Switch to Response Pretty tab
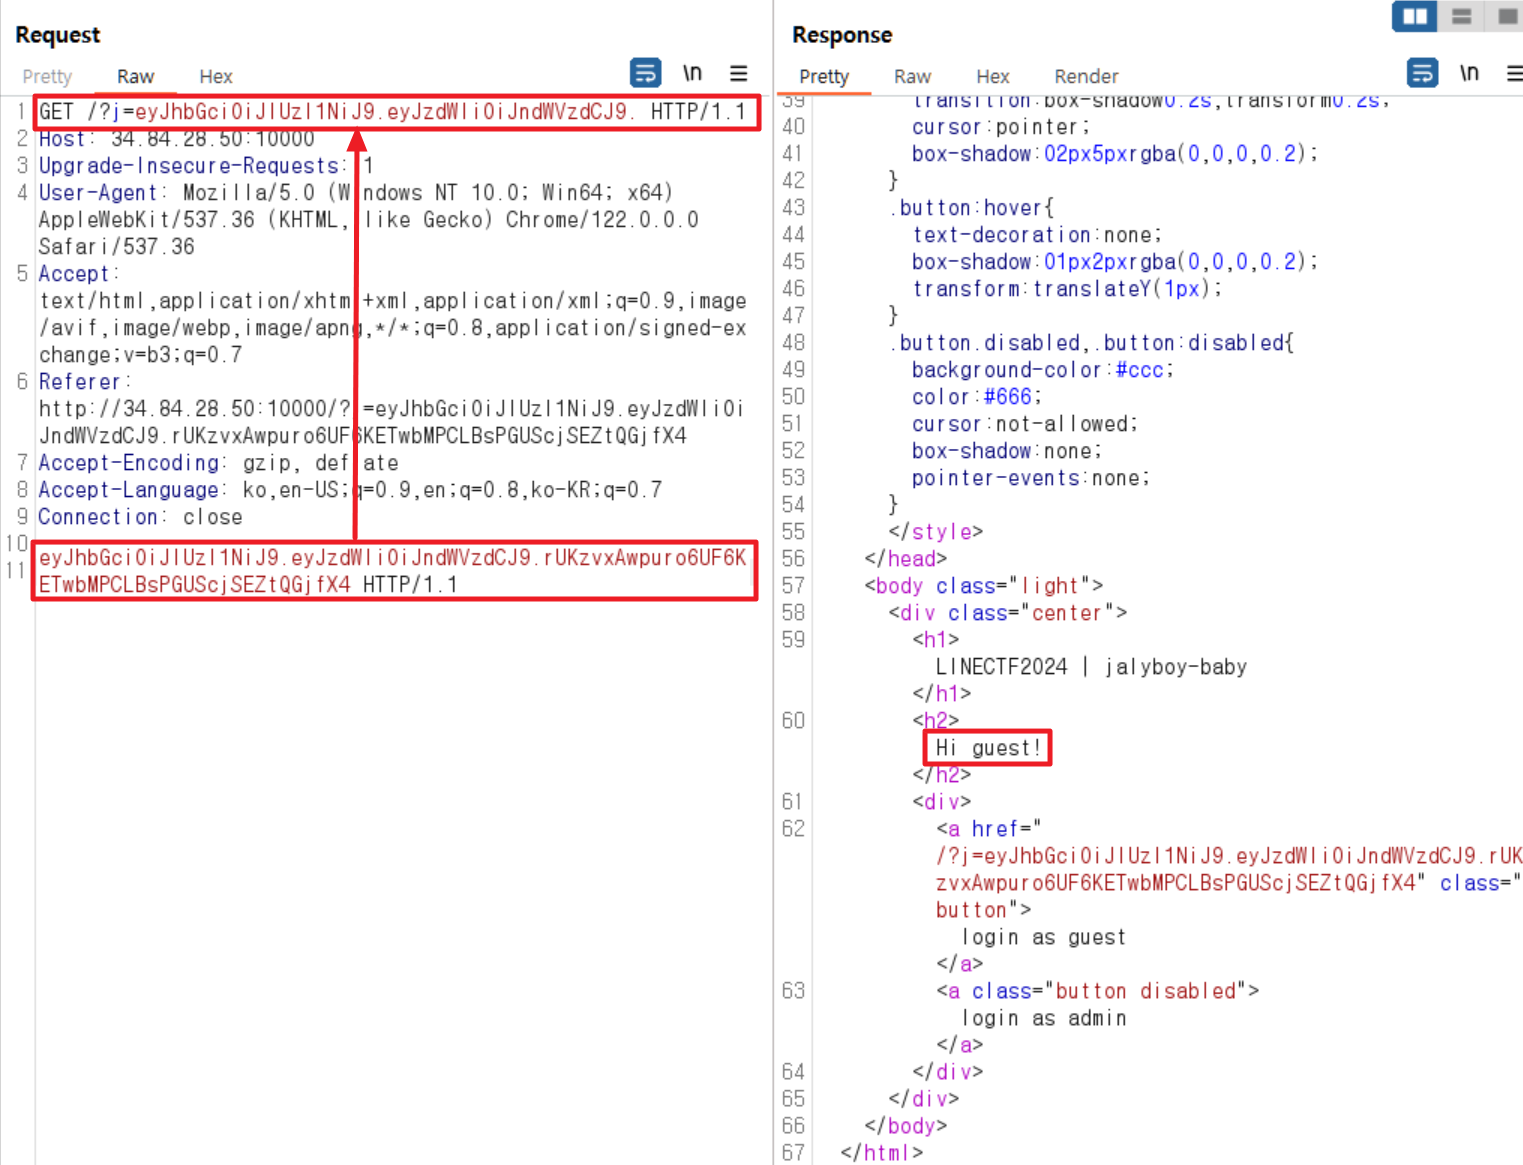Image resolution: width=1523 pixels, height=1165 pixels. point(824,77)
